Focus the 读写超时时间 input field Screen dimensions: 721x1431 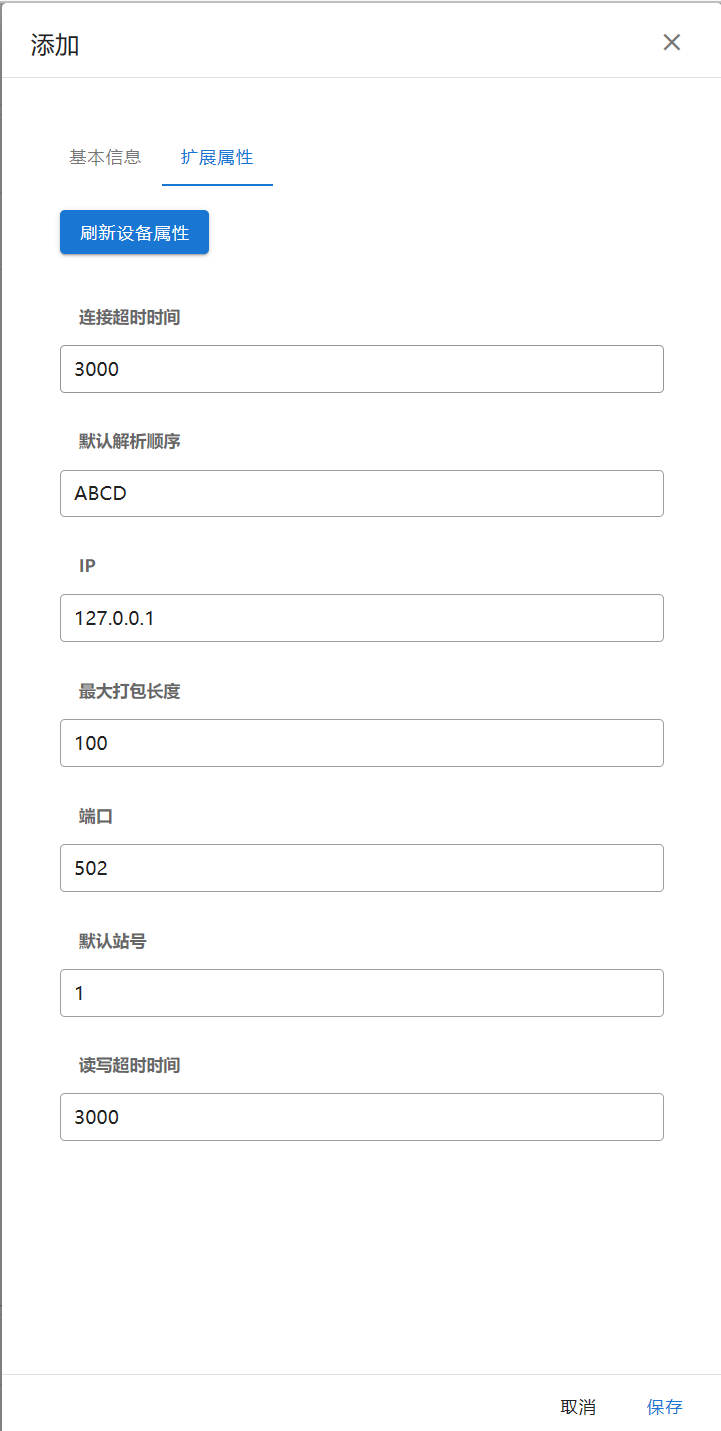(361, 1117)
